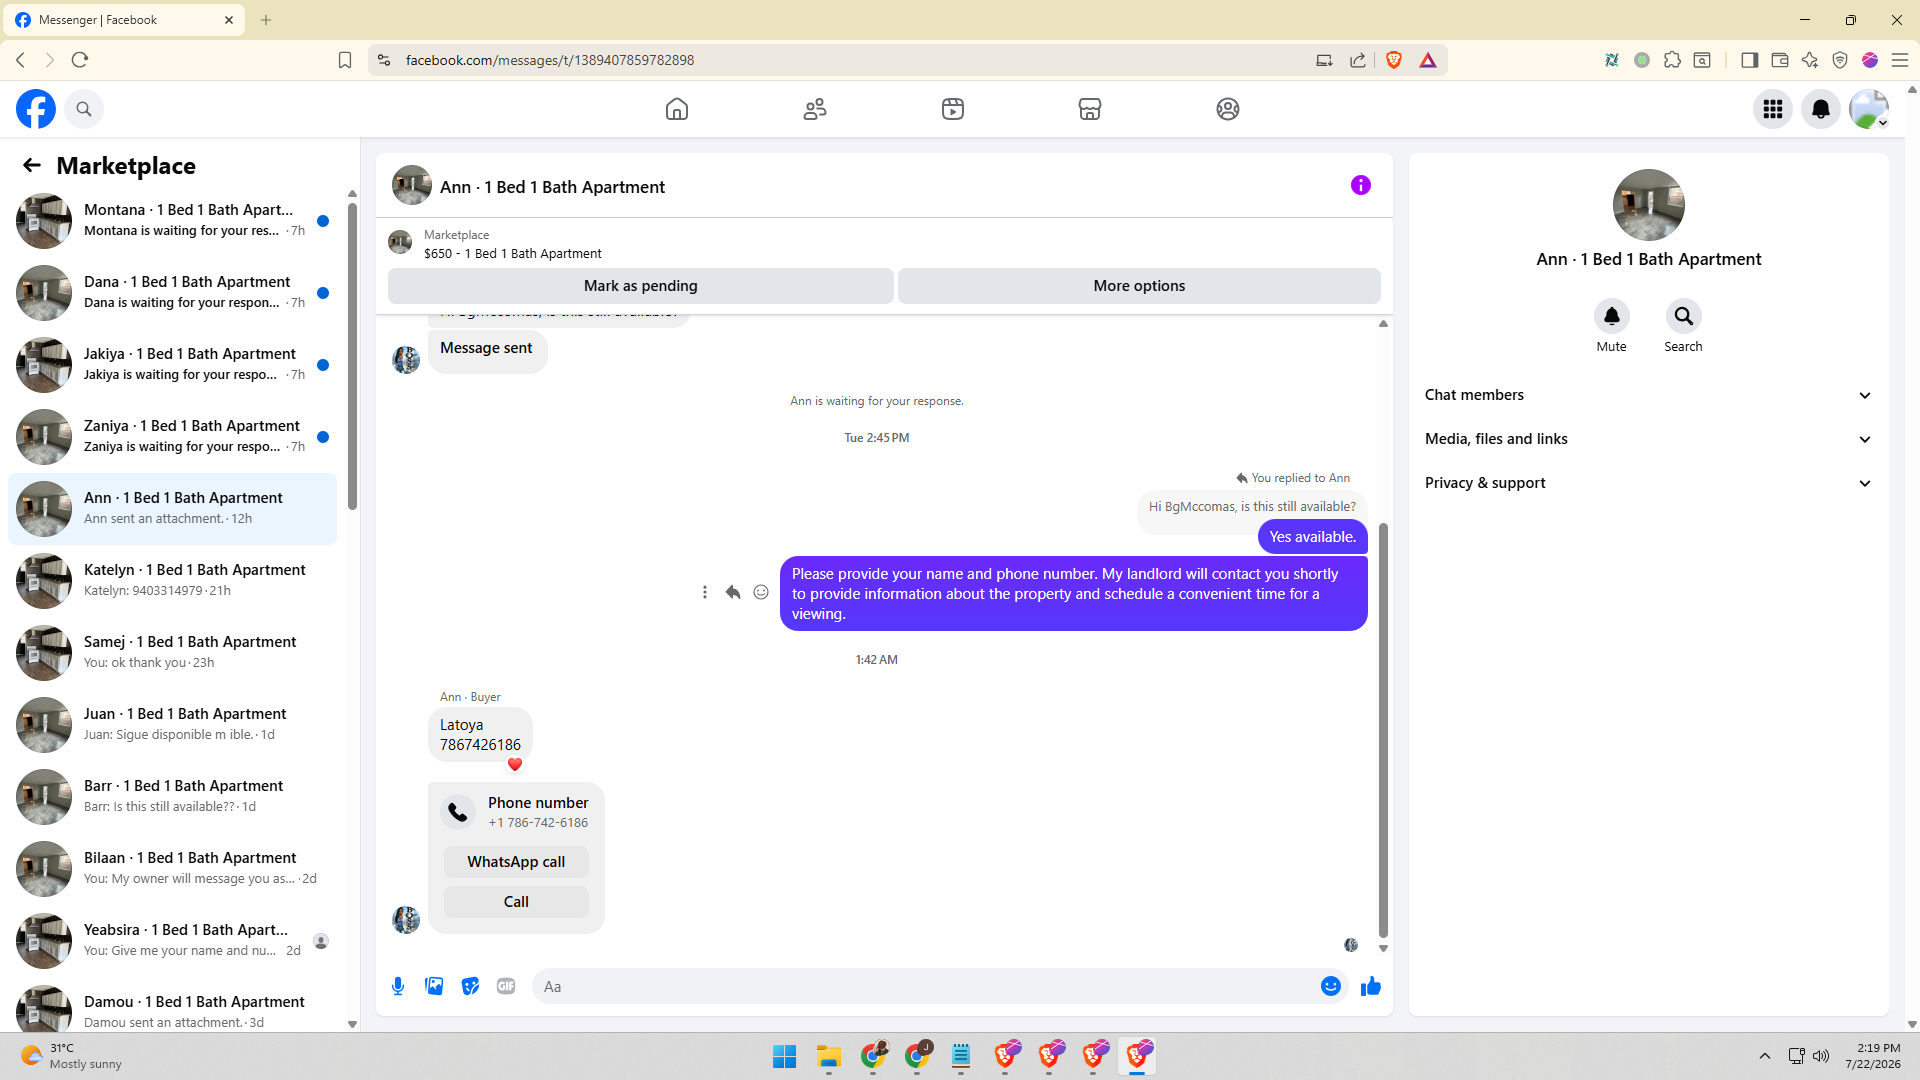Open Brave Wallet icon
Screen dimensions: 1920x1080
click(1780, 60)
